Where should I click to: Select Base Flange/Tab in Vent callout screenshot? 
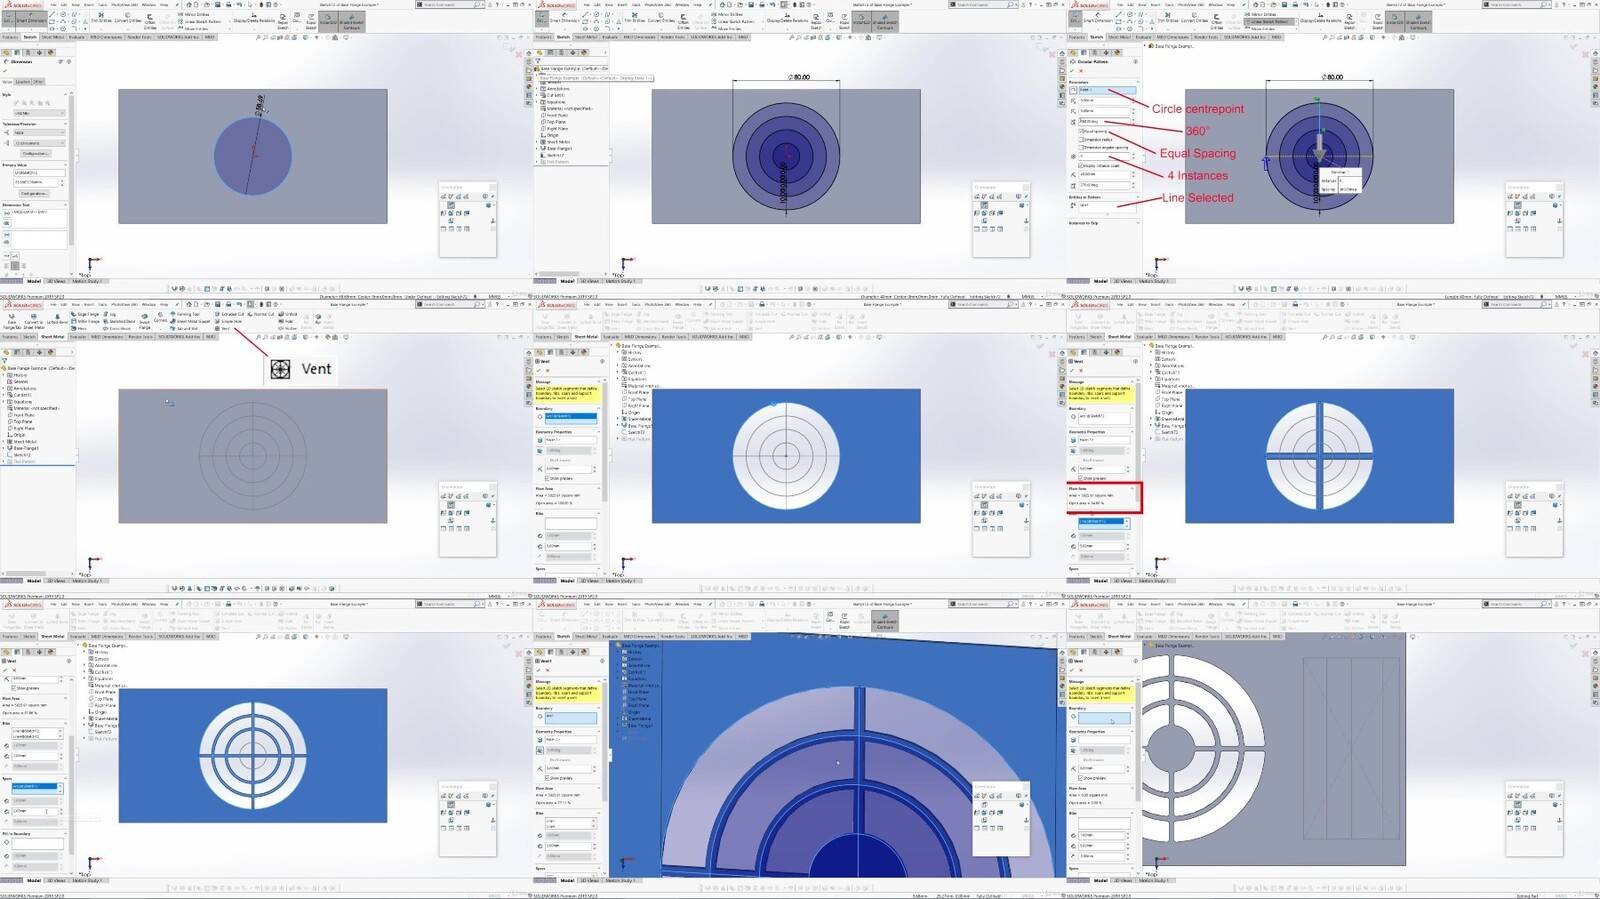point(11,320)
